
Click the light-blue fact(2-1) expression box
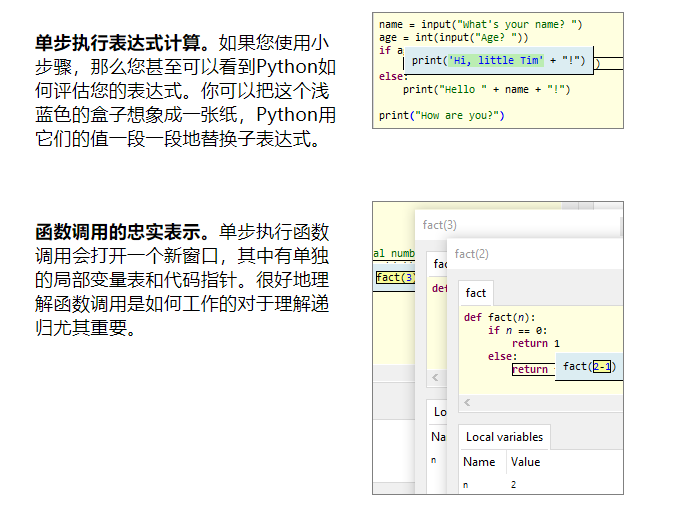589,367
